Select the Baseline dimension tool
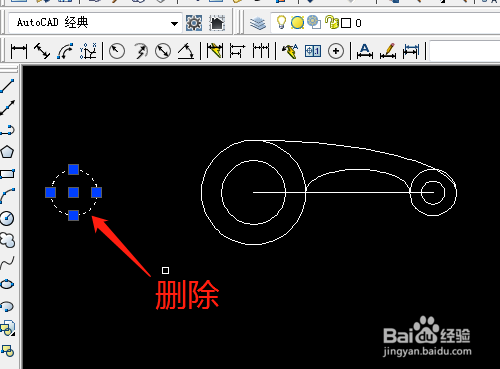Viewport: 500px width, 369px height. point(237,51)
